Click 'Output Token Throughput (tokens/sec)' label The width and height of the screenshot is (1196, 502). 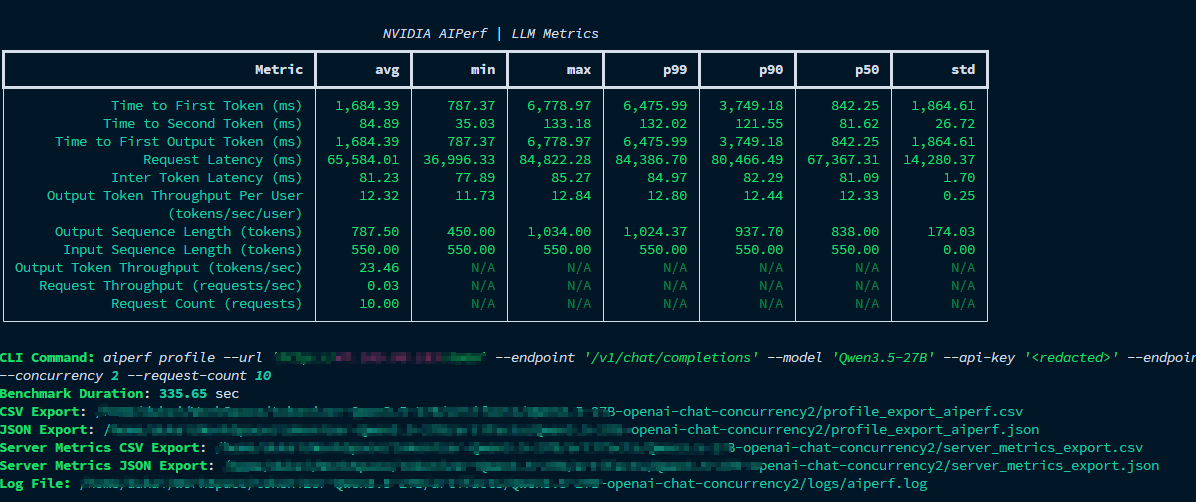tap(159, 268)
